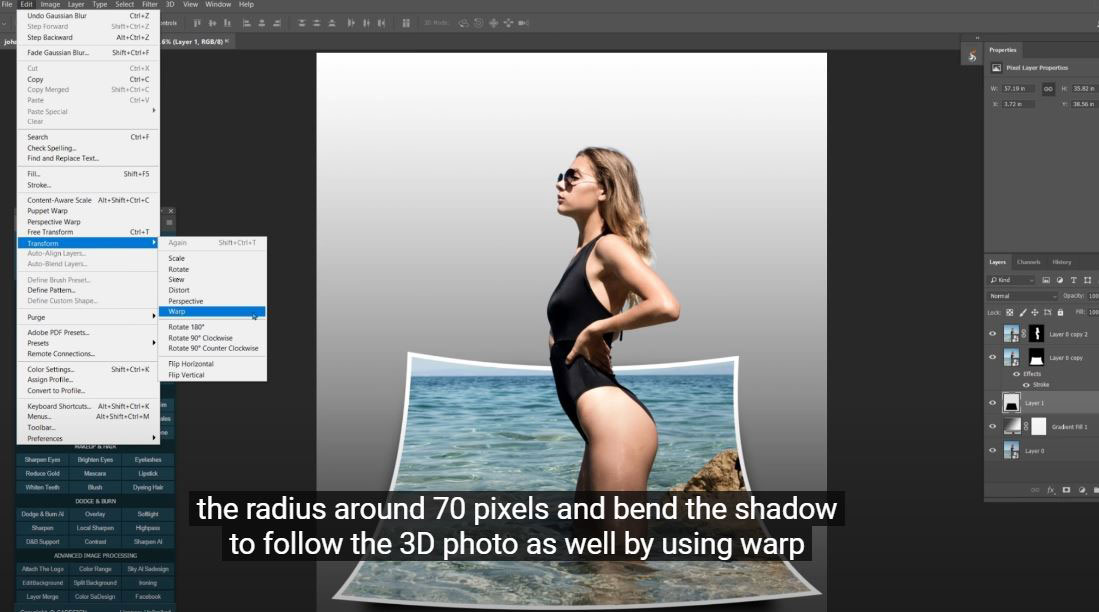Click the Sharpen Eyes button in the plugin panel
The image size is (1099, 612).
click(x=42, y=459)
